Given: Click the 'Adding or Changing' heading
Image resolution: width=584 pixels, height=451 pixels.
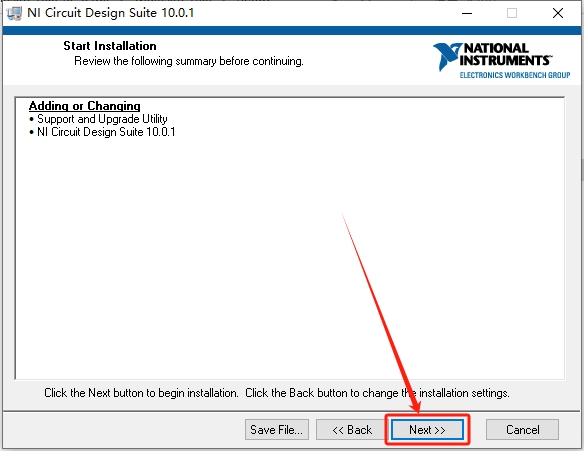Looking at the screenshot, I should pos(85,106).
